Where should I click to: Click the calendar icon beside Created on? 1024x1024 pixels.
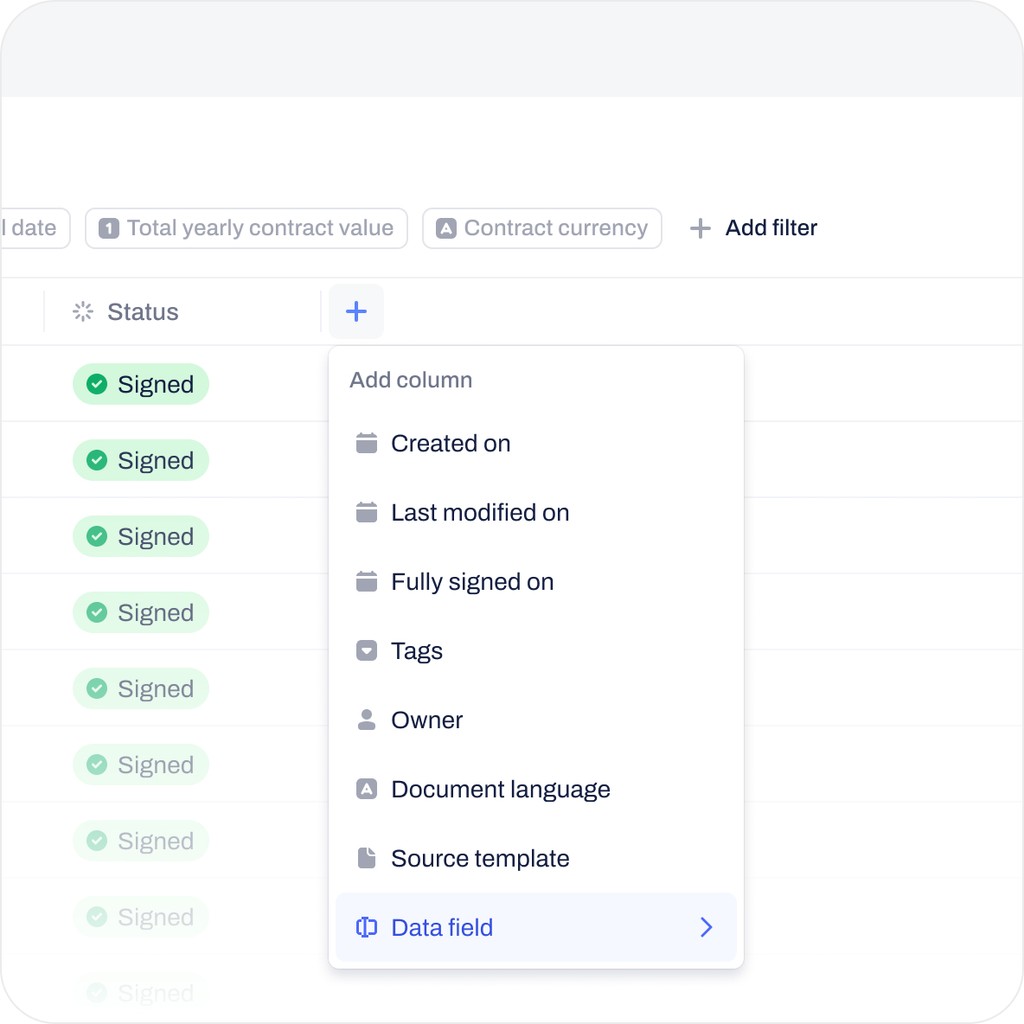coord(366,443)
